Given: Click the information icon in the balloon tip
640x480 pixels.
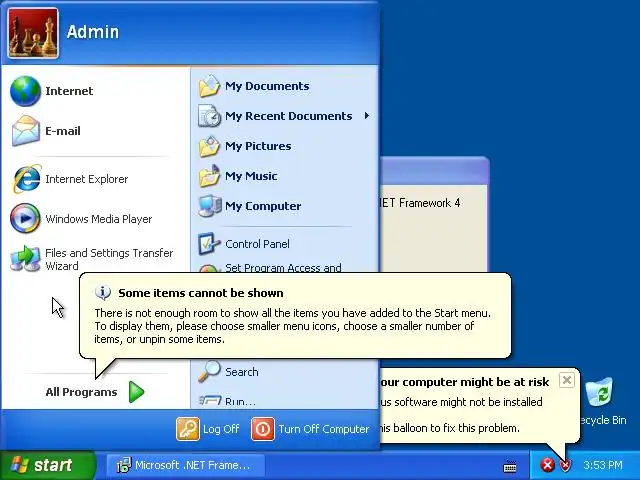Looking at the screenshot, I should 102,293.
